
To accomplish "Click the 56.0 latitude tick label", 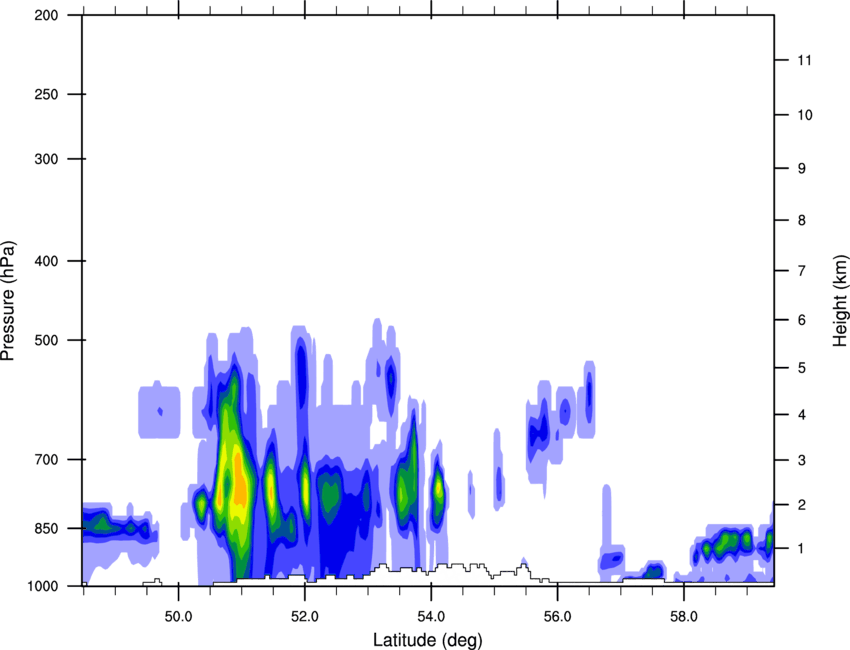I will click(x=557, y=617).
